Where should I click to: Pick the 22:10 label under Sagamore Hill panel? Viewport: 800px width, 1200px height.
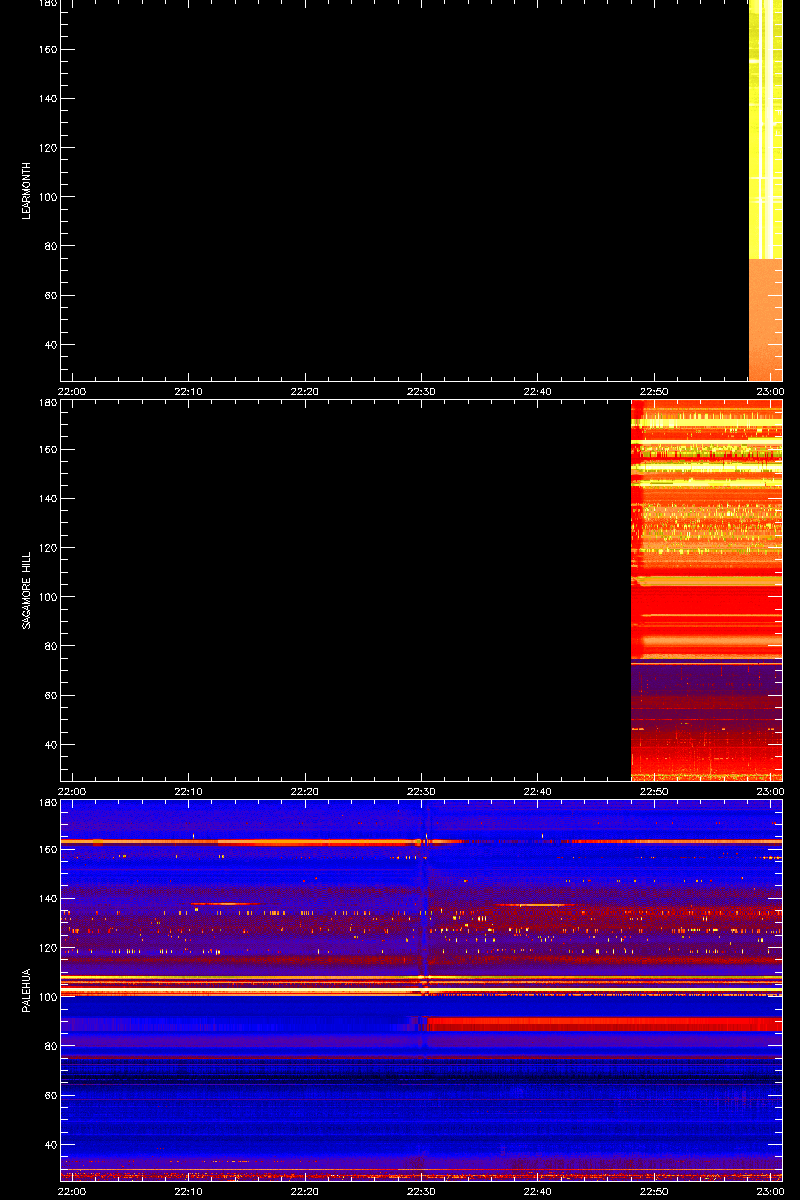point(188,790)
